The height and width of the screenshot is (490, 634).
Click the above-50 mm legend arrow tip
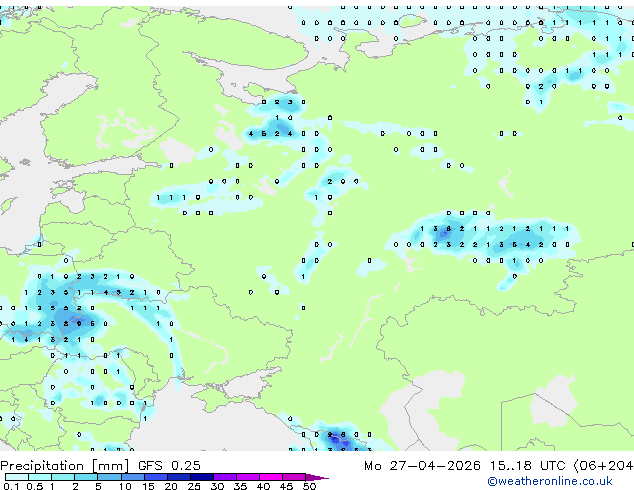click(x=317, y=477)
